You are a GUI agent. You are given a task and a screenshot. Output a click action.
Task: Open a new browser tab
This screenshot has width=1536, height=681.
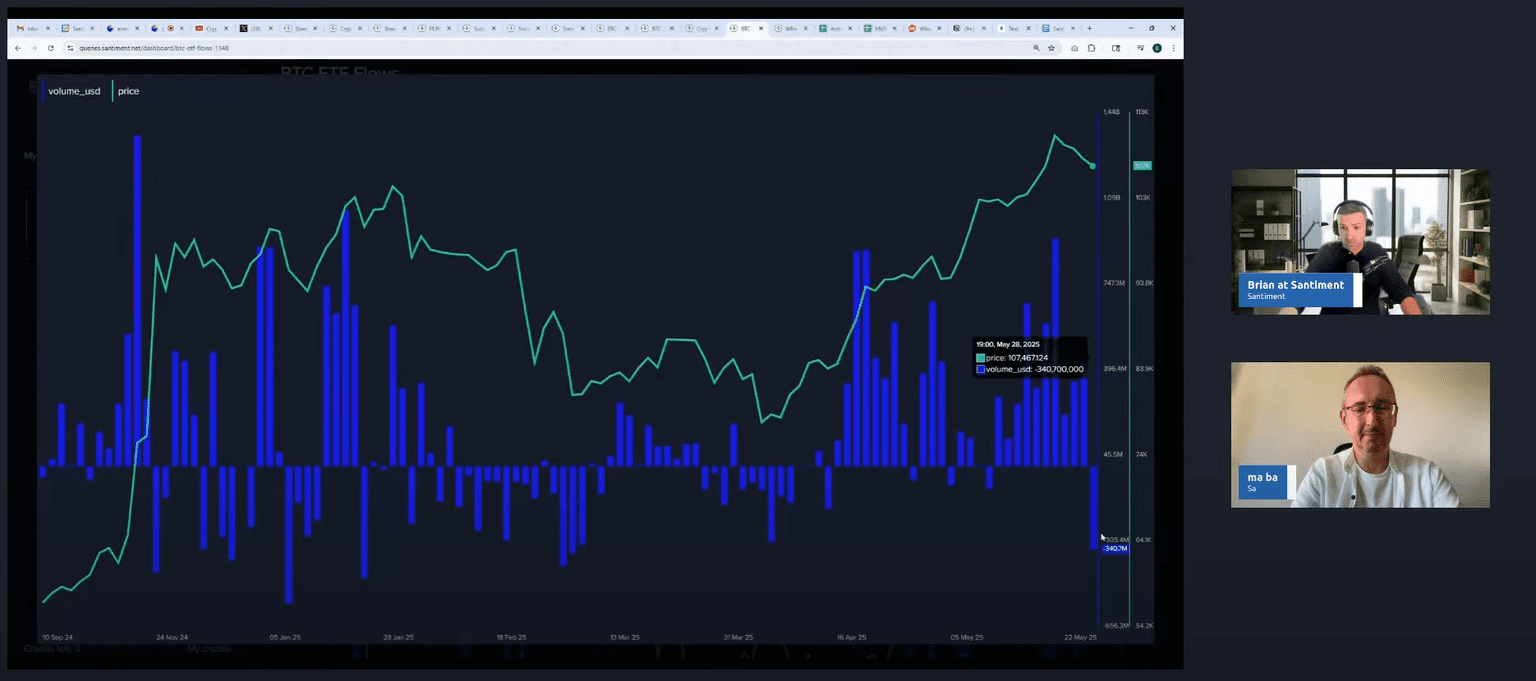click(x=1089, y=28)
